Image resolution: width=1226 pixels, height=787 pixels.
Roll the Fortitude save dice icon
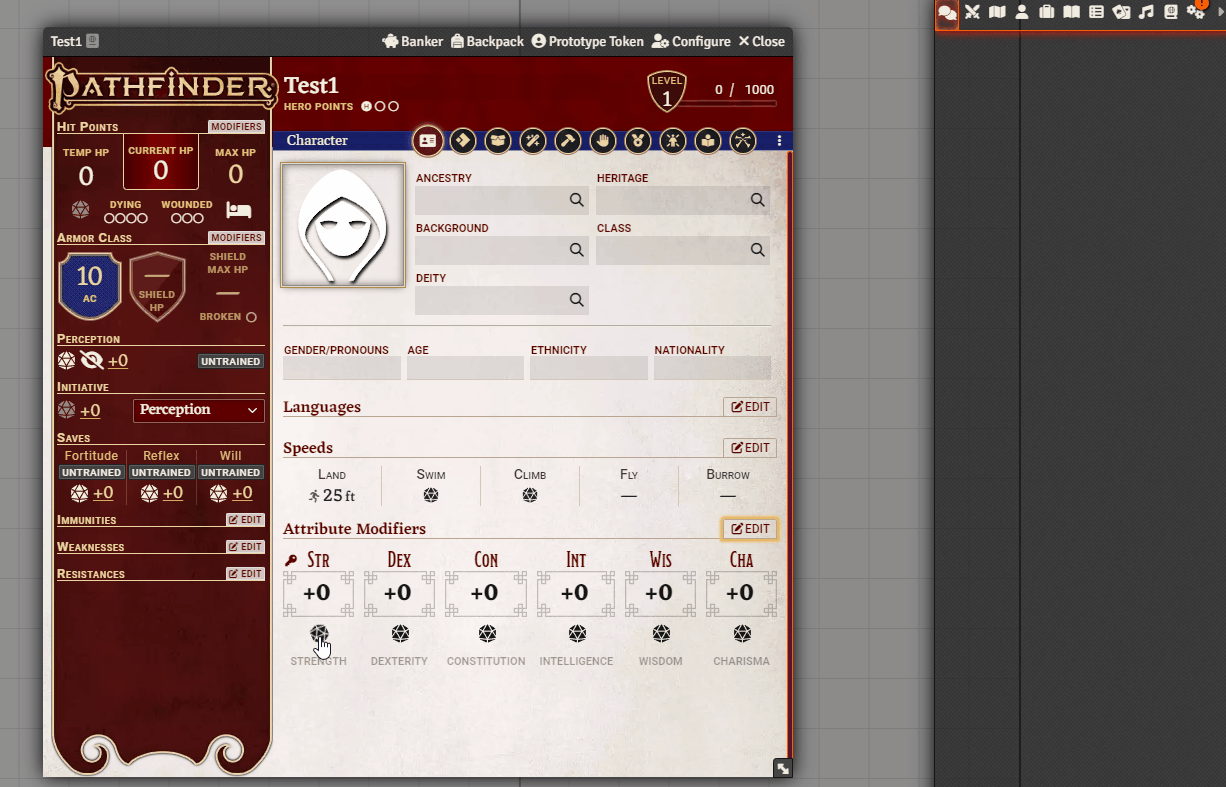(80, 493)
